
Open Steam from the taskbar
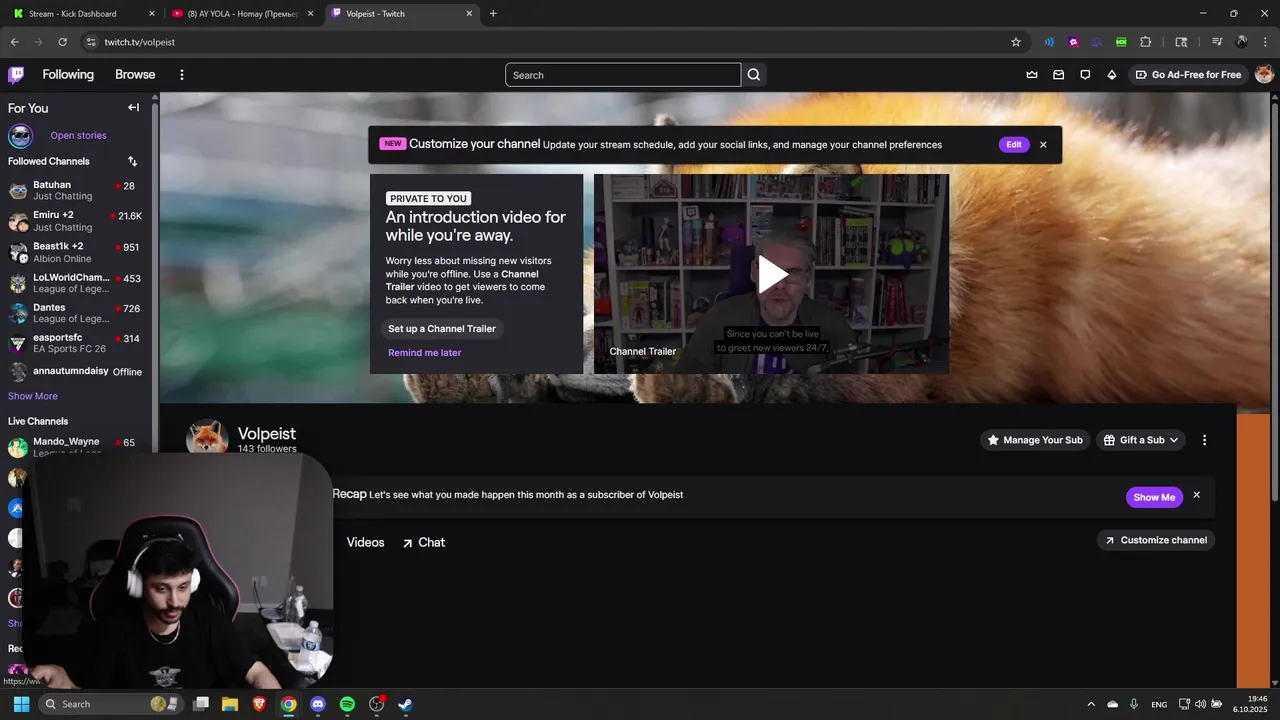(x=405, y=704)
